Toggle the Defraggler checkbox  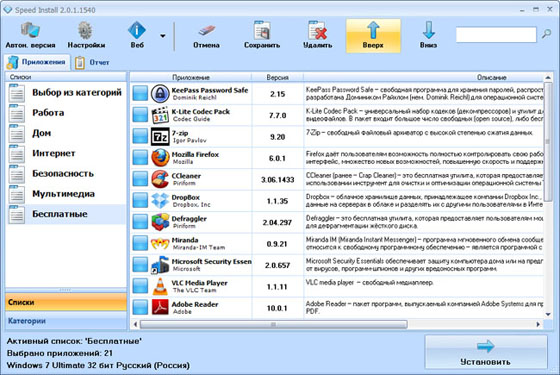(140, 222)
